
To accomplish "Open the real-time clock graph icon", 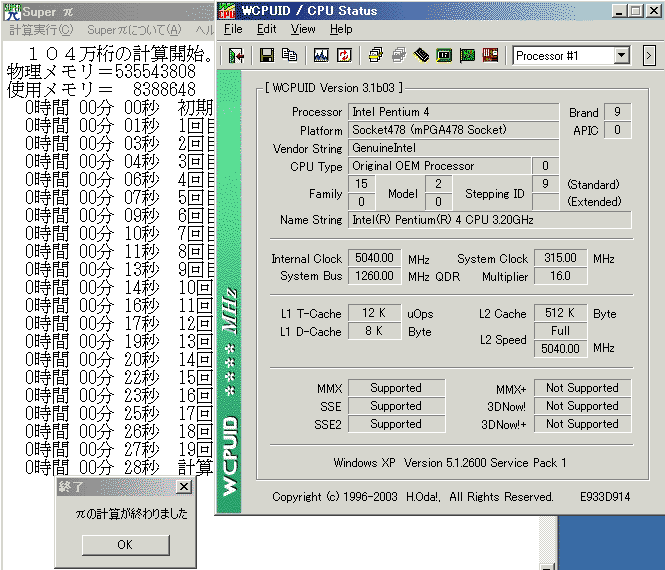I will click(x=321, y=56).
